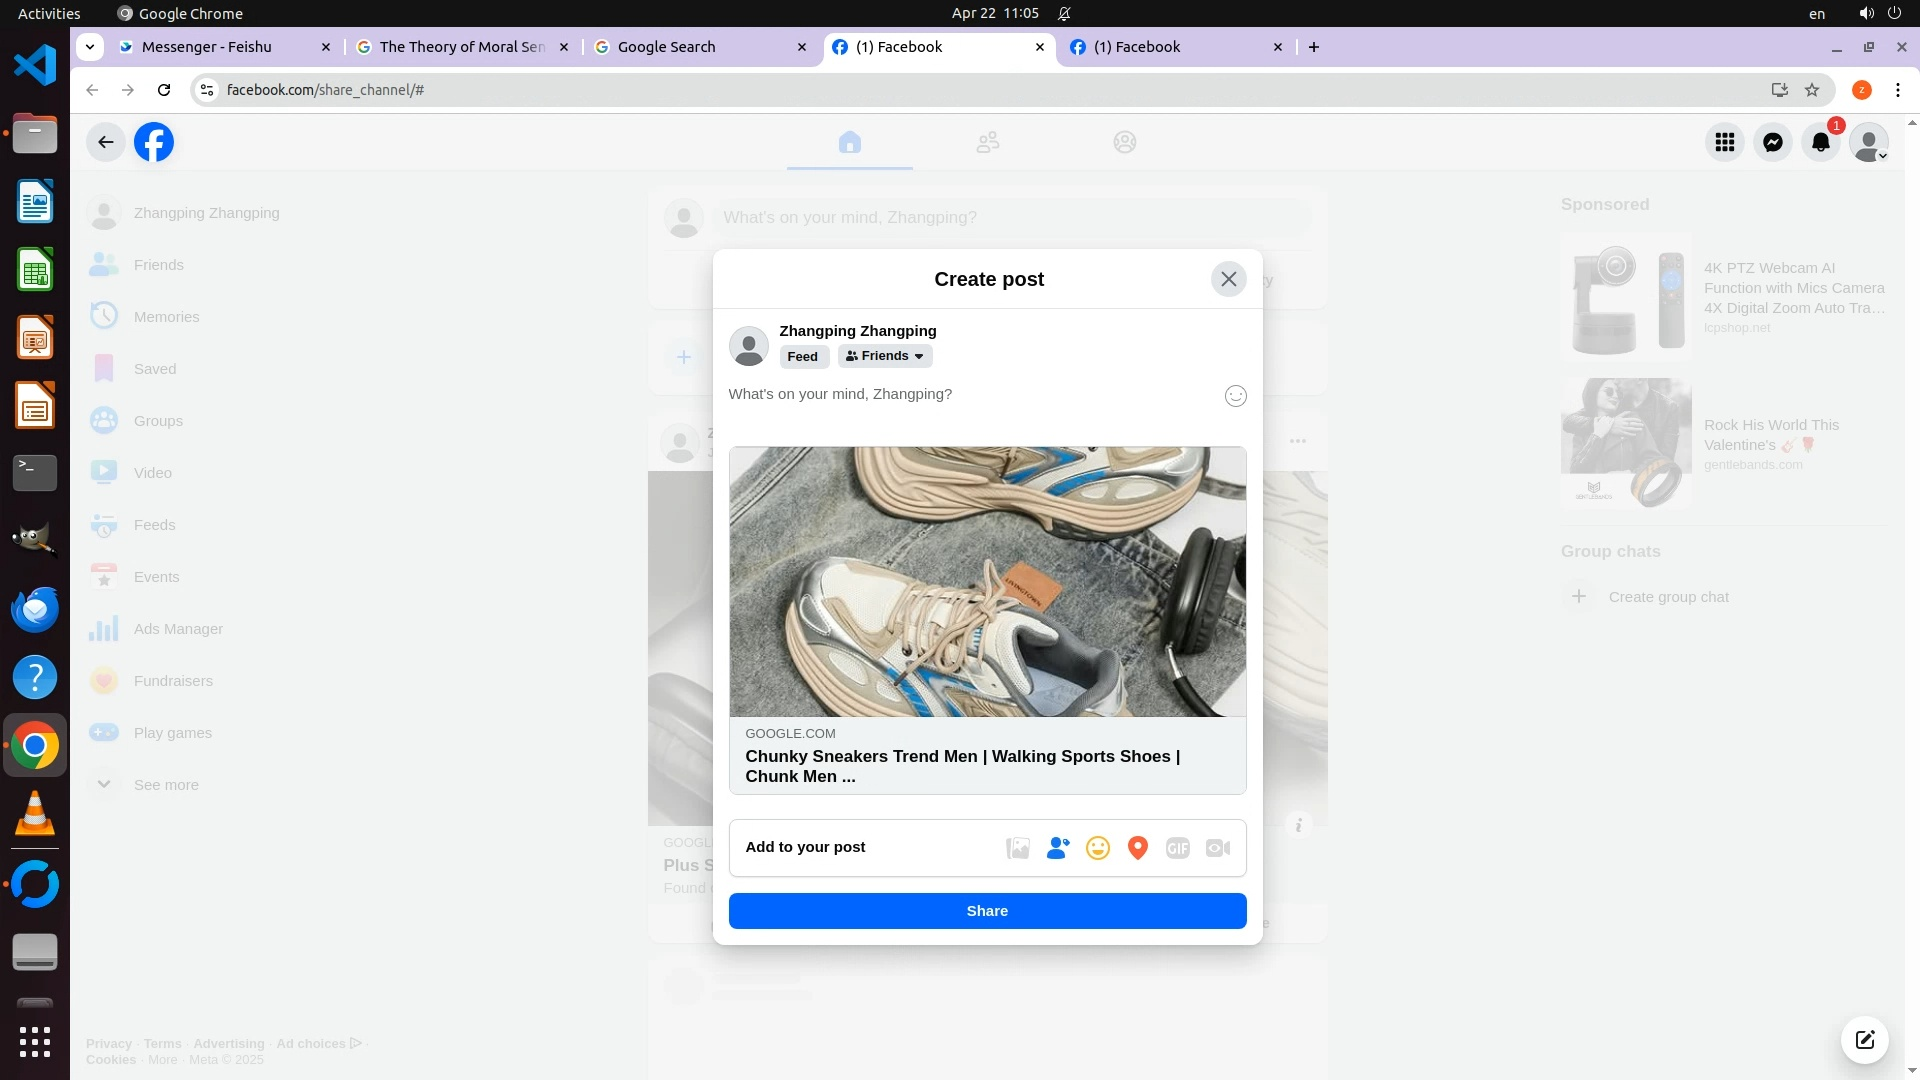Click the Check in location pin icon

(x=1137, y=848)
